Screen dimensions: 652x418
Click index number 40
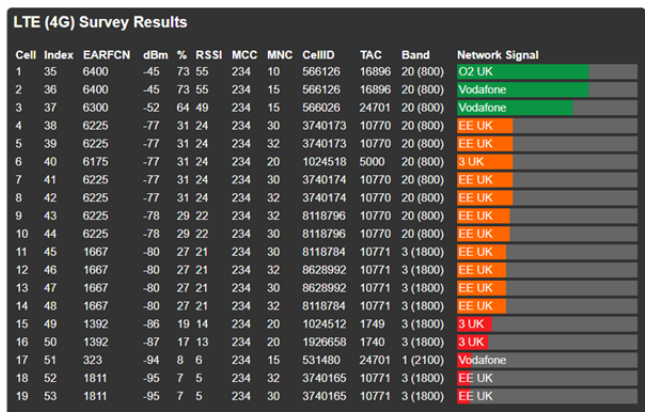click(50, 162)
